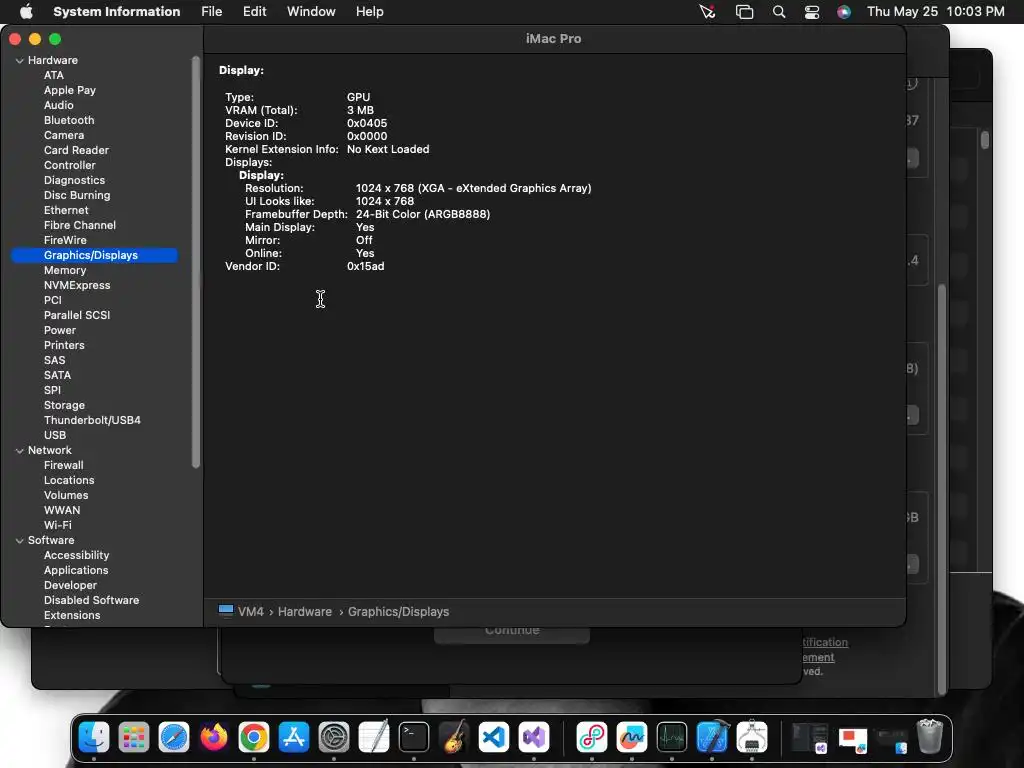Click the Framebuffer Depth value 24-Bit Color

tap(423, 214)
